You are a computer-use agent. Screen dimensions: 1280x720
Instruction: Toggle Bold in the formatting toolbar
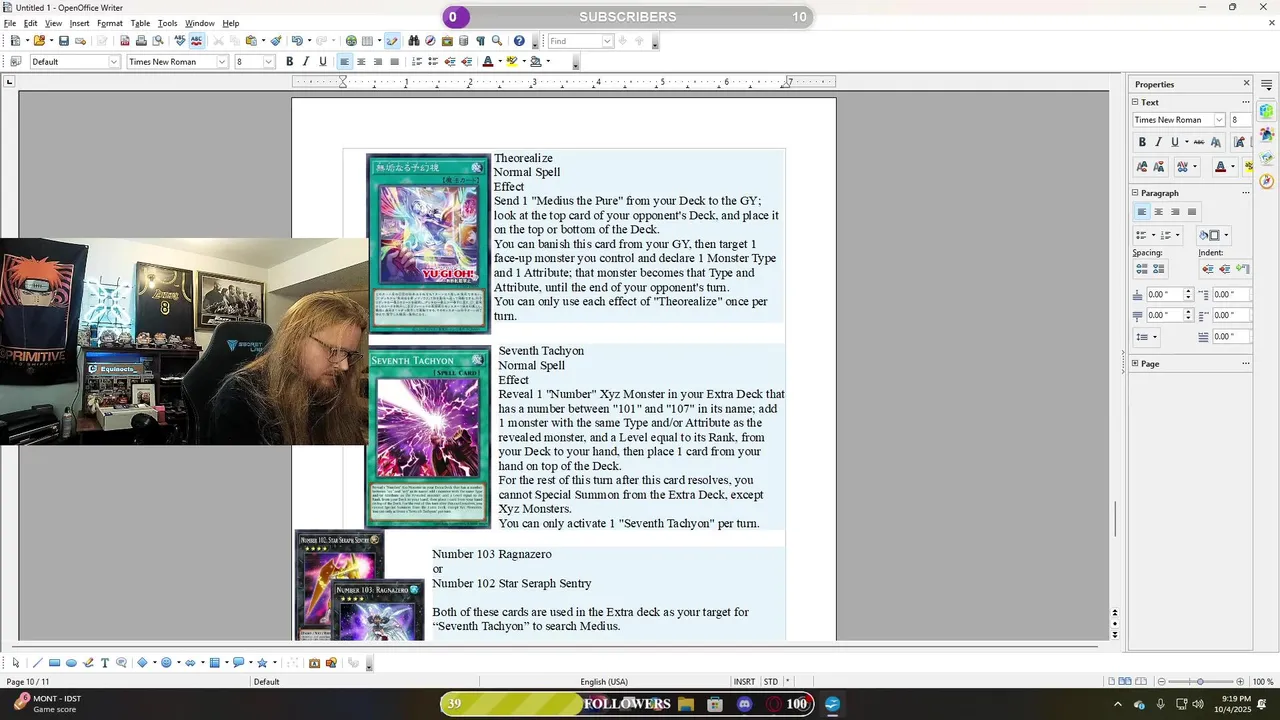290,62
